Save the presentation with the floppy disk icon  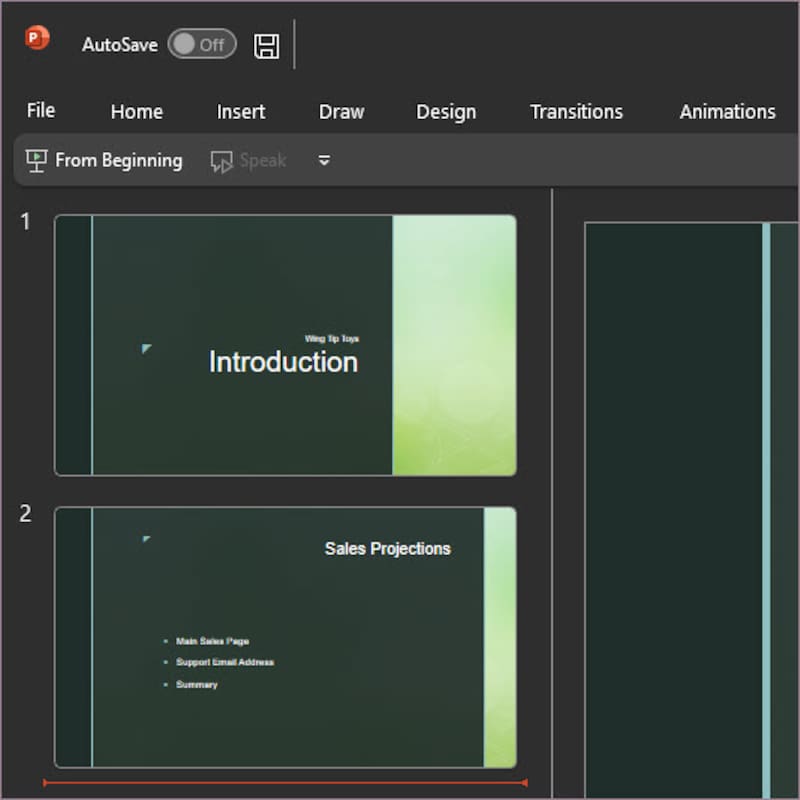pyautogui.click(x=266, y=45)
